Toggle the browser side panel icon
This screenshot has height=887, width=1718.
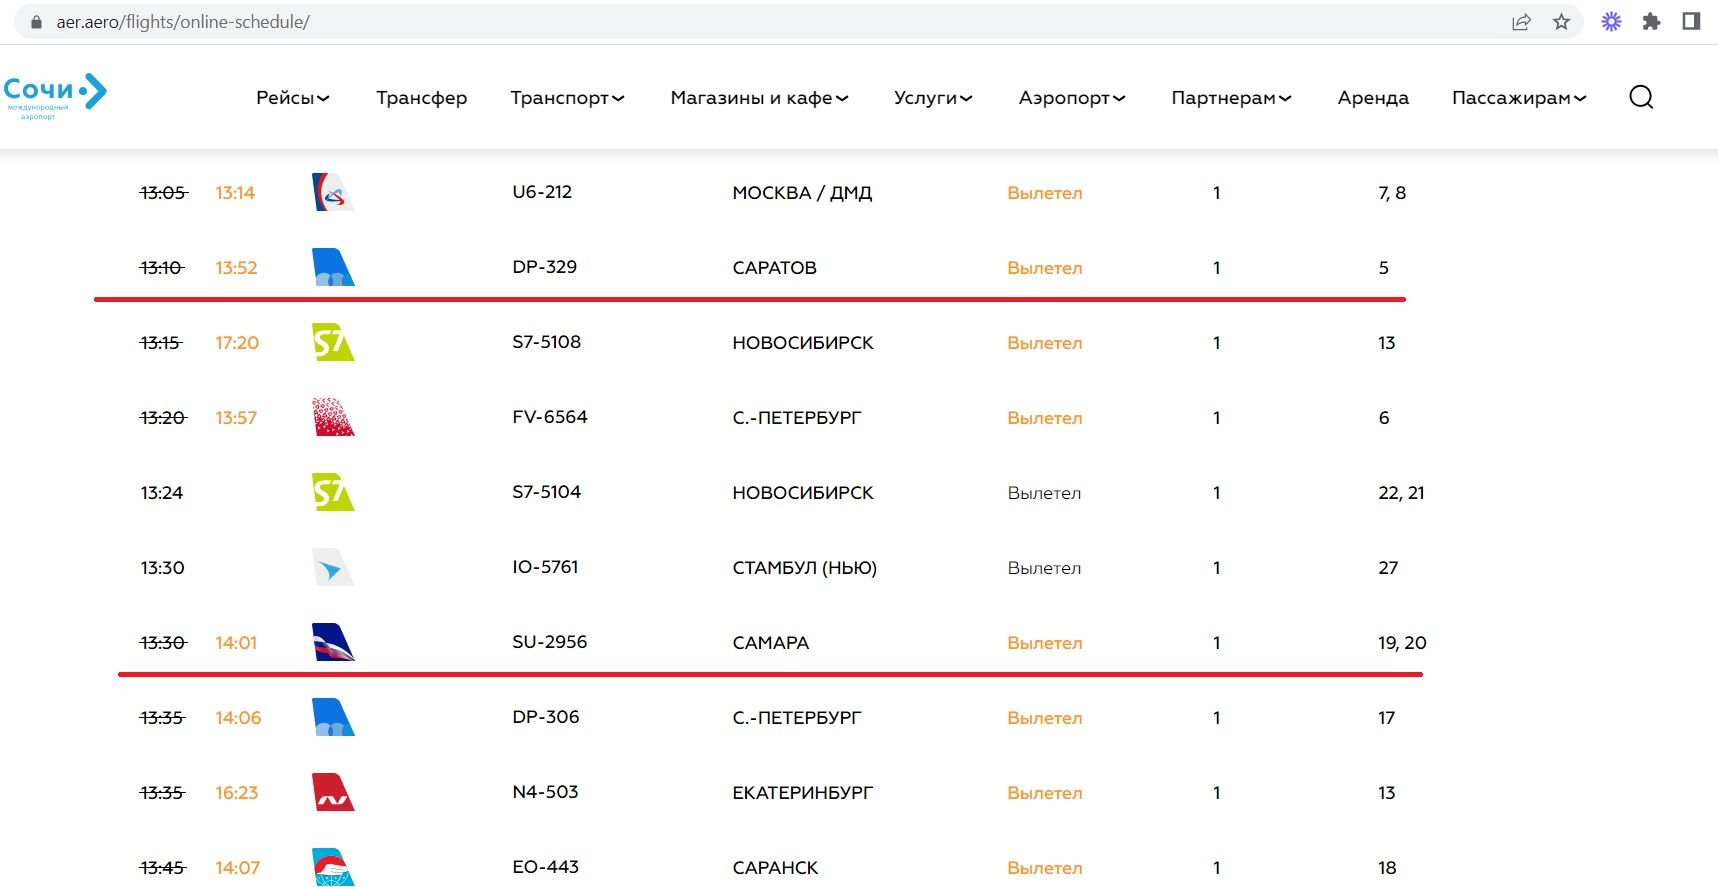[1691, 22]
